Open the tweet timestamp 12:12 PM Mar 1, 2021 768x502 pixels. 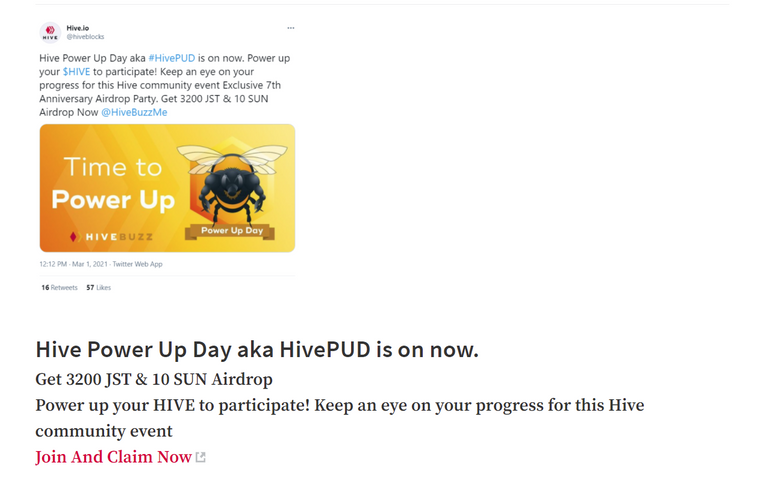click(73, 264)
